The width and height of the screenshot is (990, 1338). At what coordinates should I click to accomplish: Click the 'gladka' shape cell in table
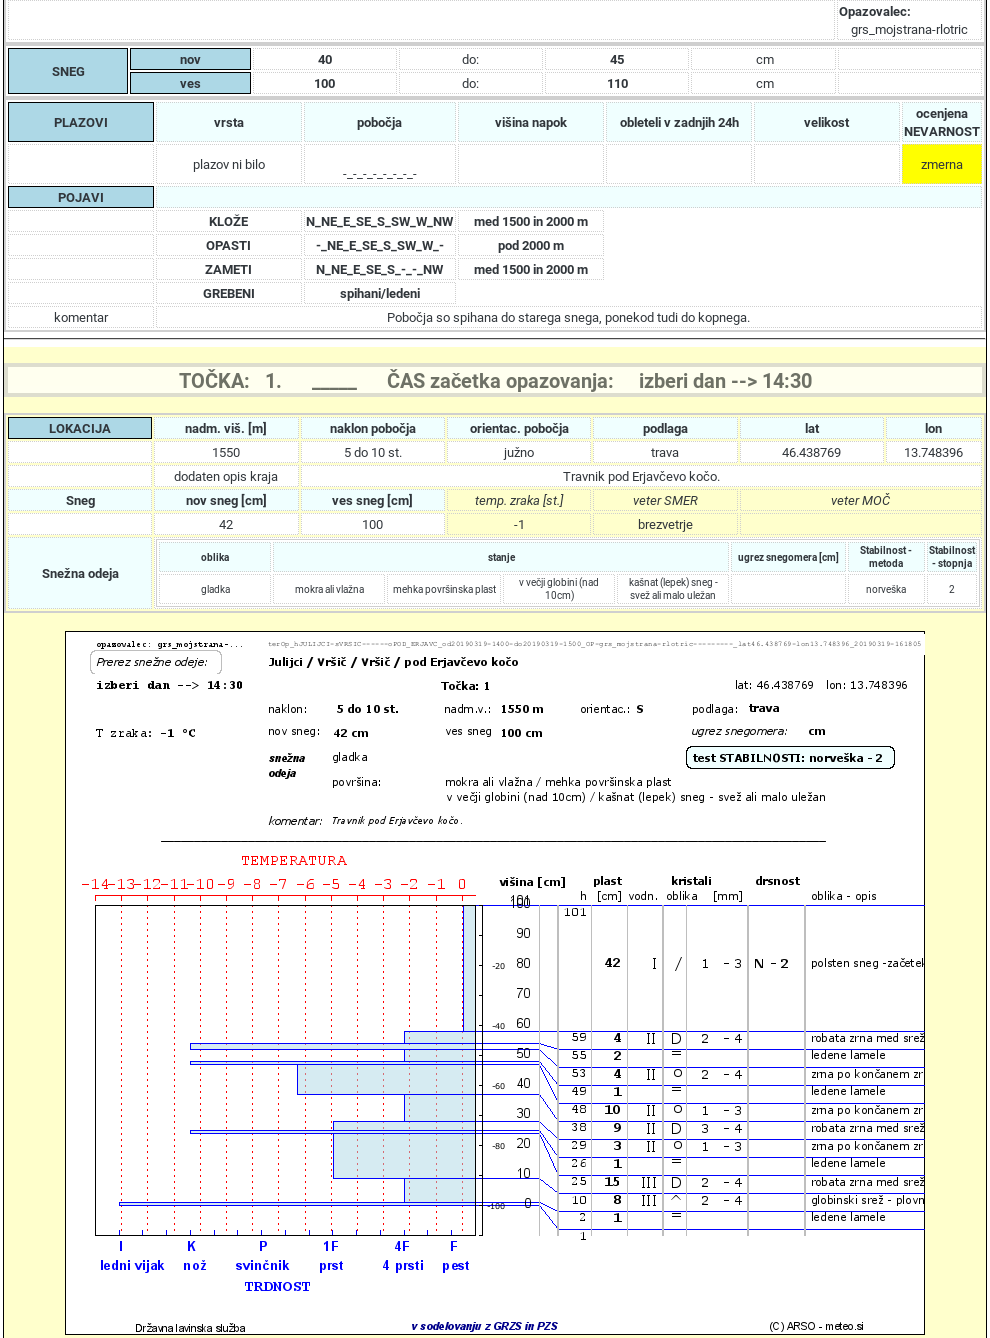(215, 589)
